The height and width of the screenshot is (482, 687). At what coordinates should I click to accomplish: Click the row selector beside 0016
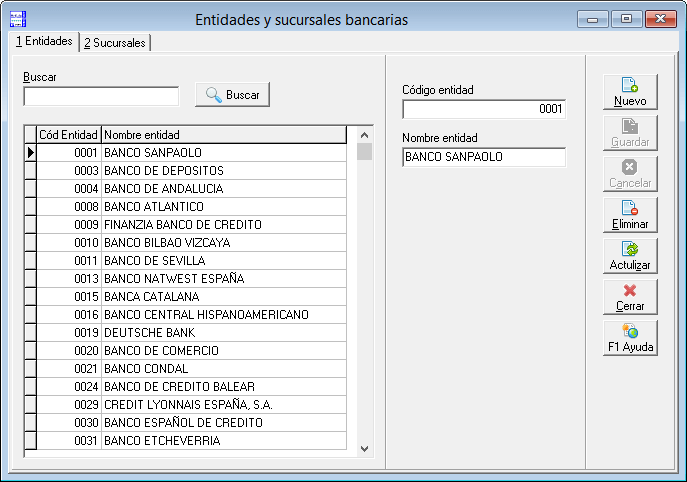30,315
